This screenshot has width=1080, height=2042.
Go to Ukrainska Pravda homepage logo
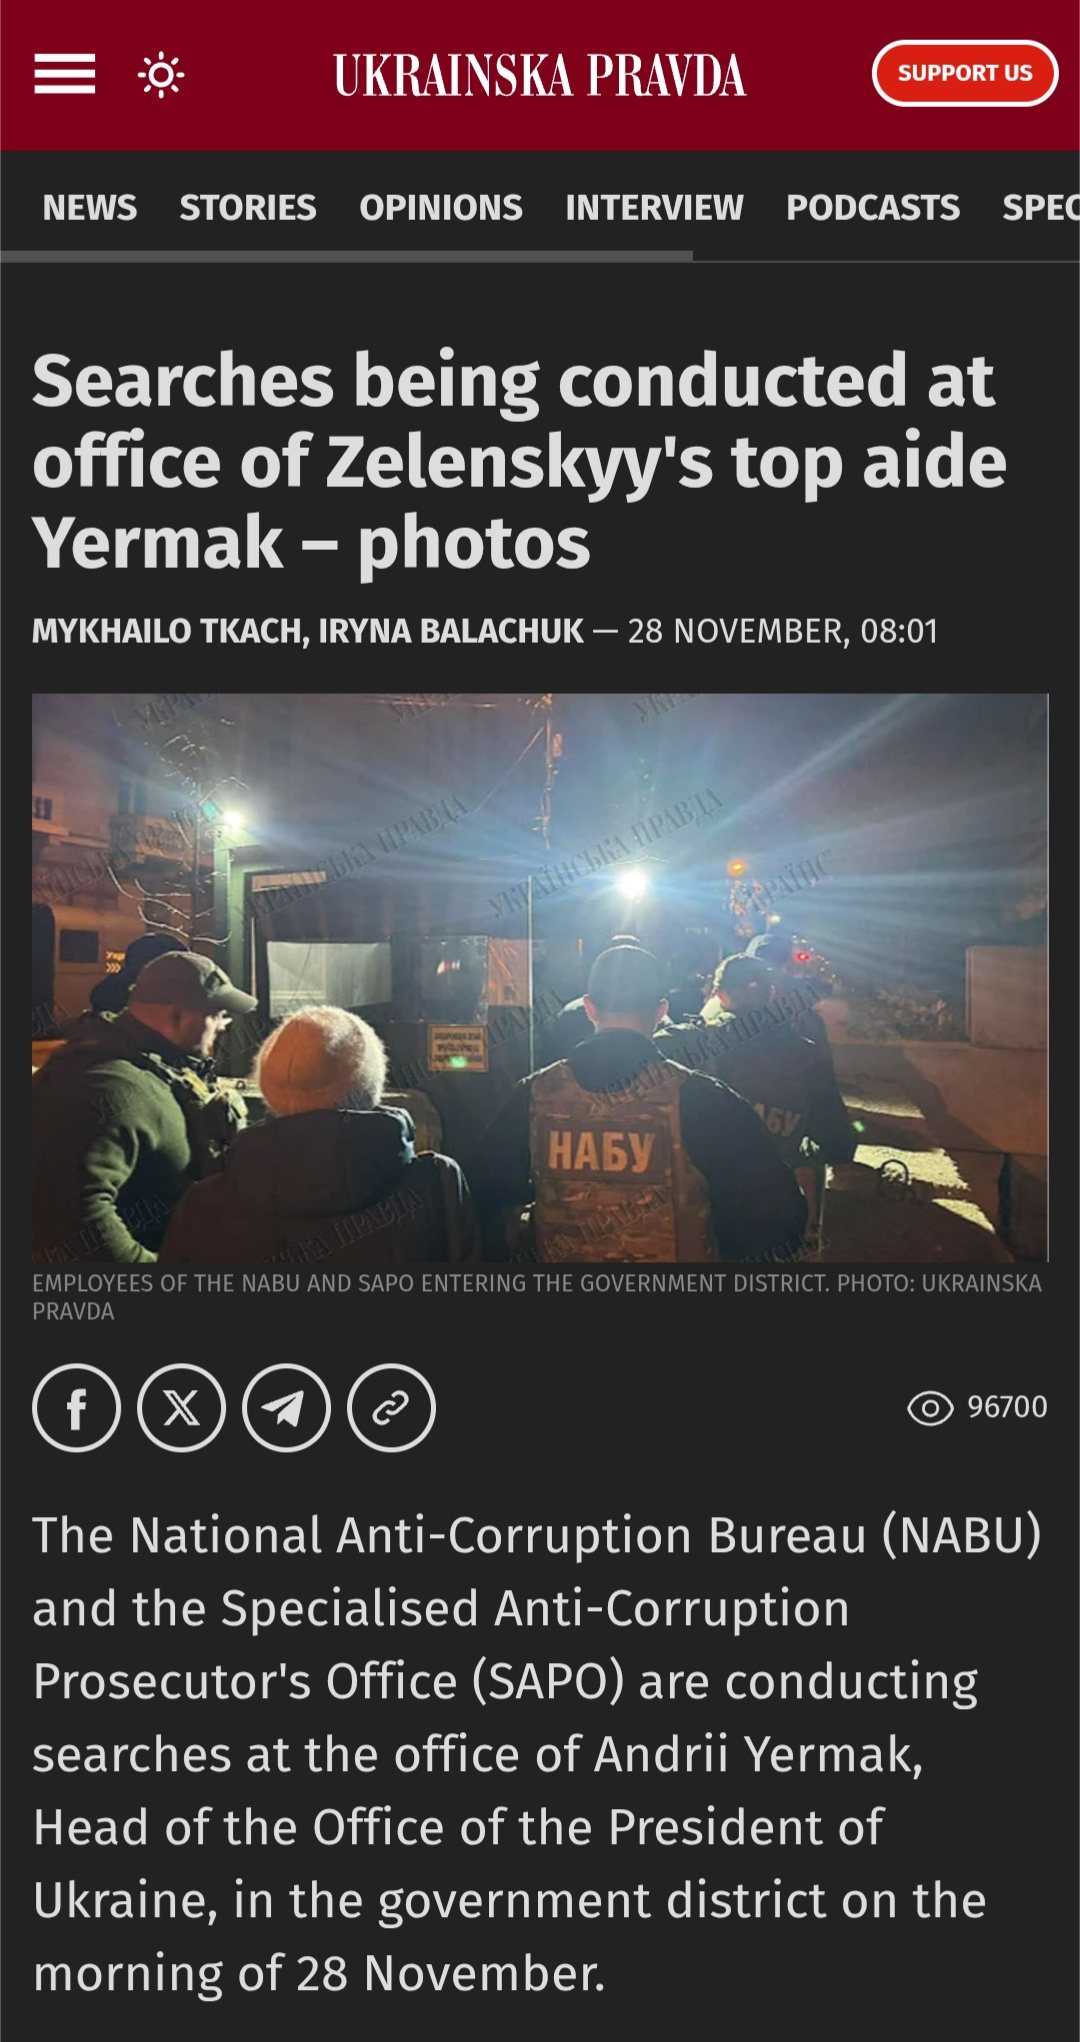pos(540,76)
